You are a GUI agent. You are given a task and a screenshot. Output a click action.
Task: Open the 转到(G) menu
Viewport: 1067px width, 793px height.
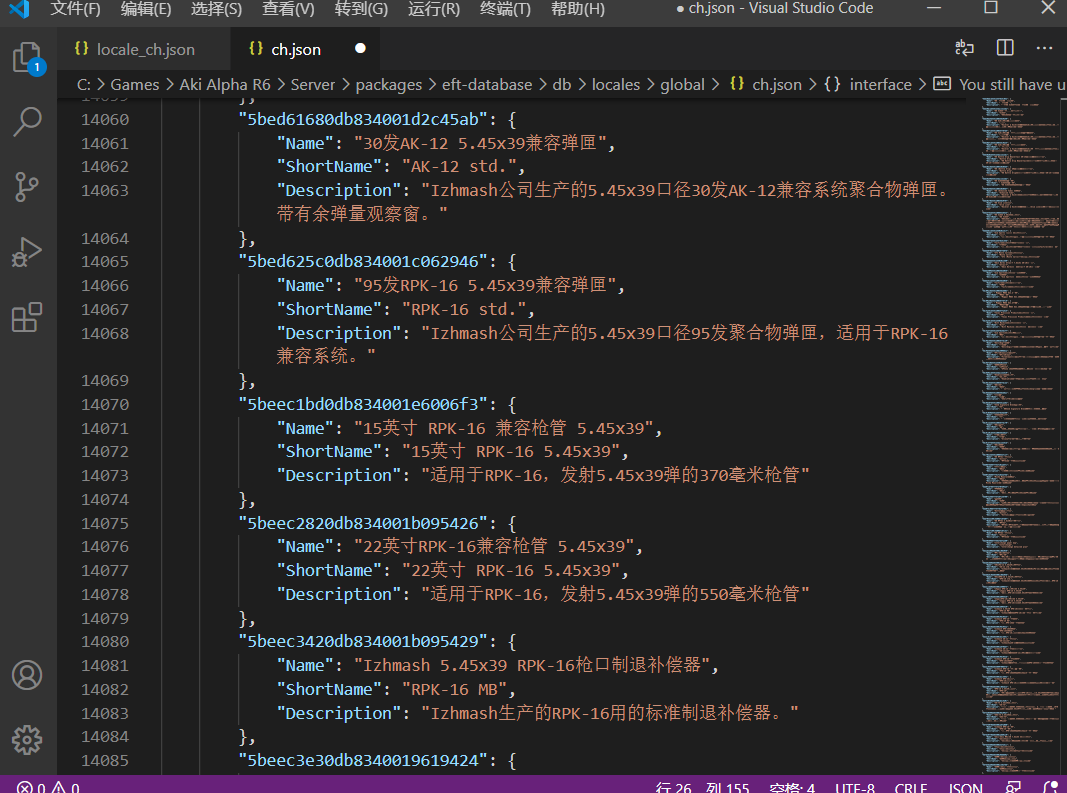pos(361,9)
